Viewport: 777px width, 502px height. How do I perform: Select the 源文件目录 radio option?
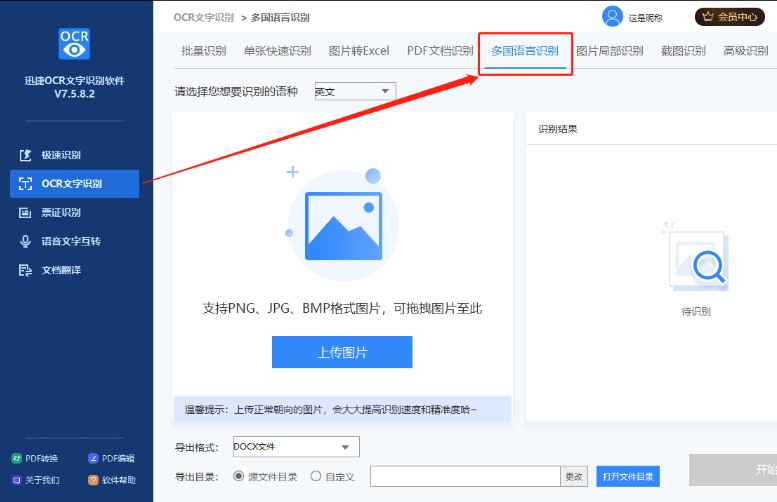(x=239, y=476)
